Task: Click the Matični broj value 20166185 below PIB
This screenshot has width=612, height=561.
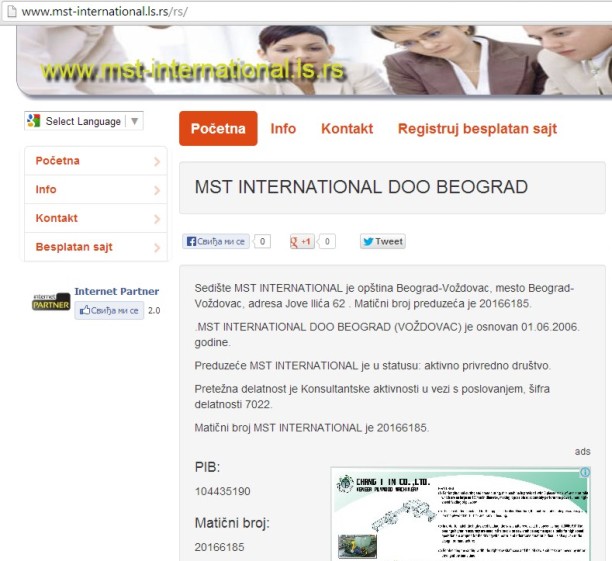Action: tap(219, 547)
